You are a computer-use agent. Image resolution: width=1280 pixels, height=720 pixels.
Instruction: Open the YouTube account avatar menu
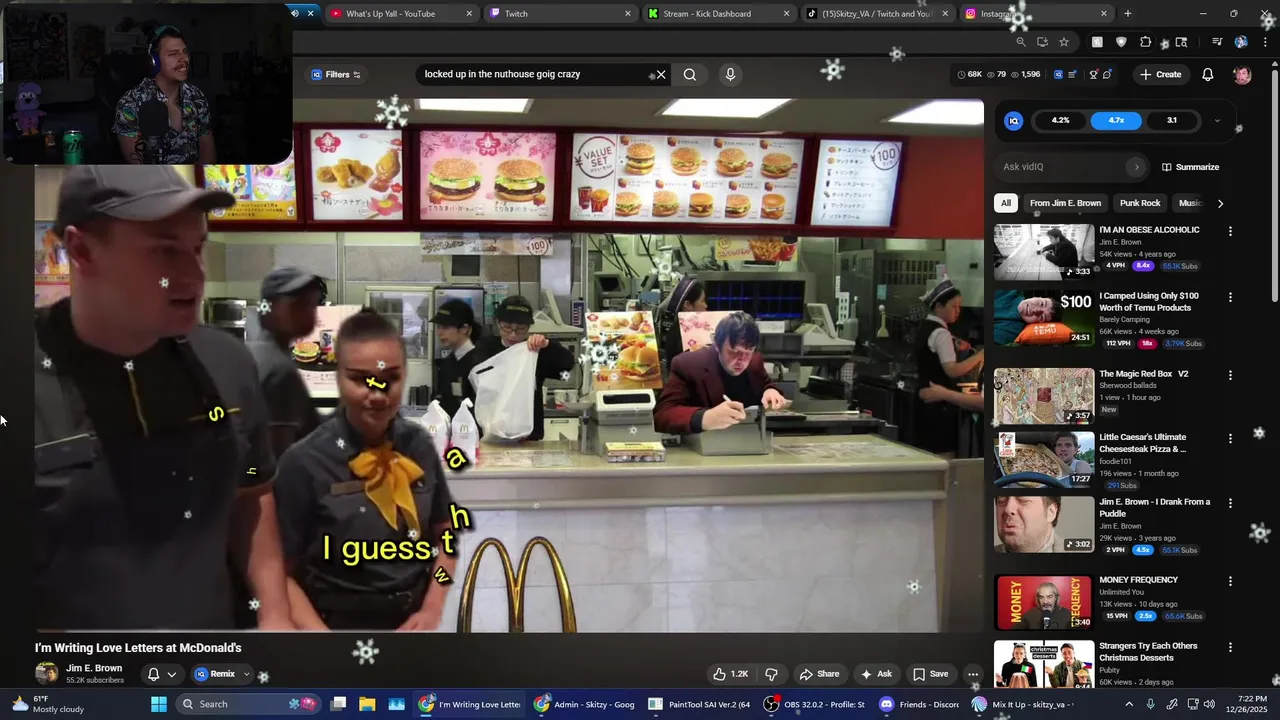[x=1242, y=74]
